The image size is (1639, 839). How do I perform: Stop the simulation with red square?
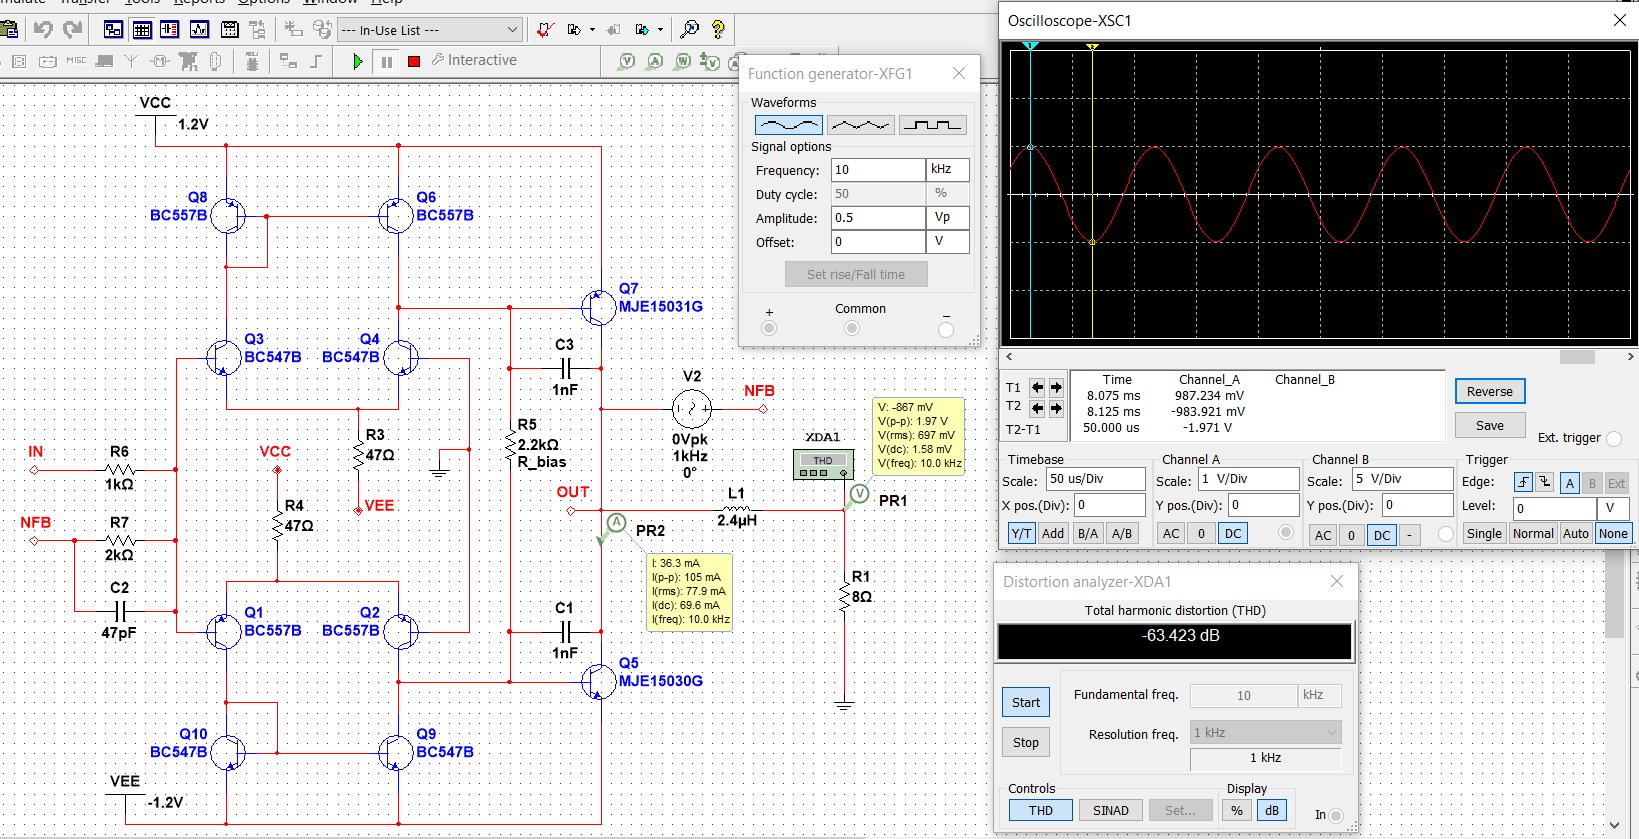click(414, 61)
